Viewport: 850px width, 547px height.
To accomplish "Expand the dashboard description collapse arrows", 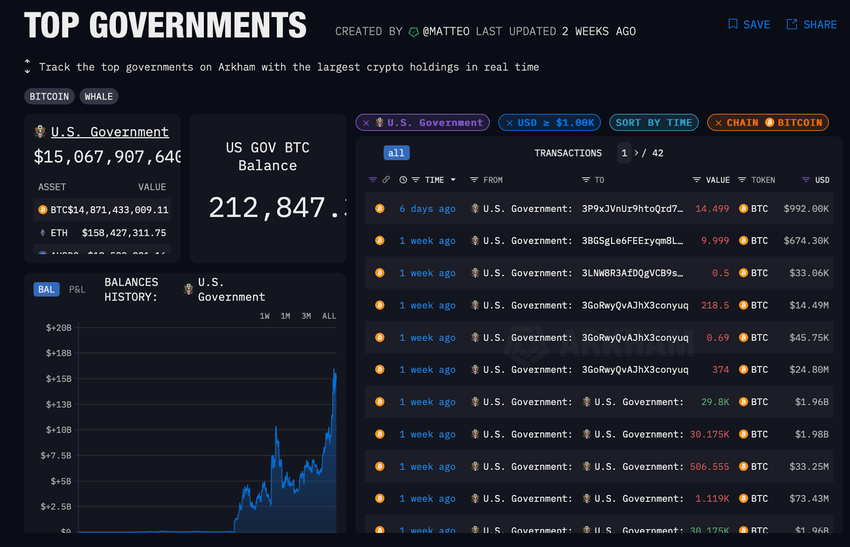I will [28, 67].
